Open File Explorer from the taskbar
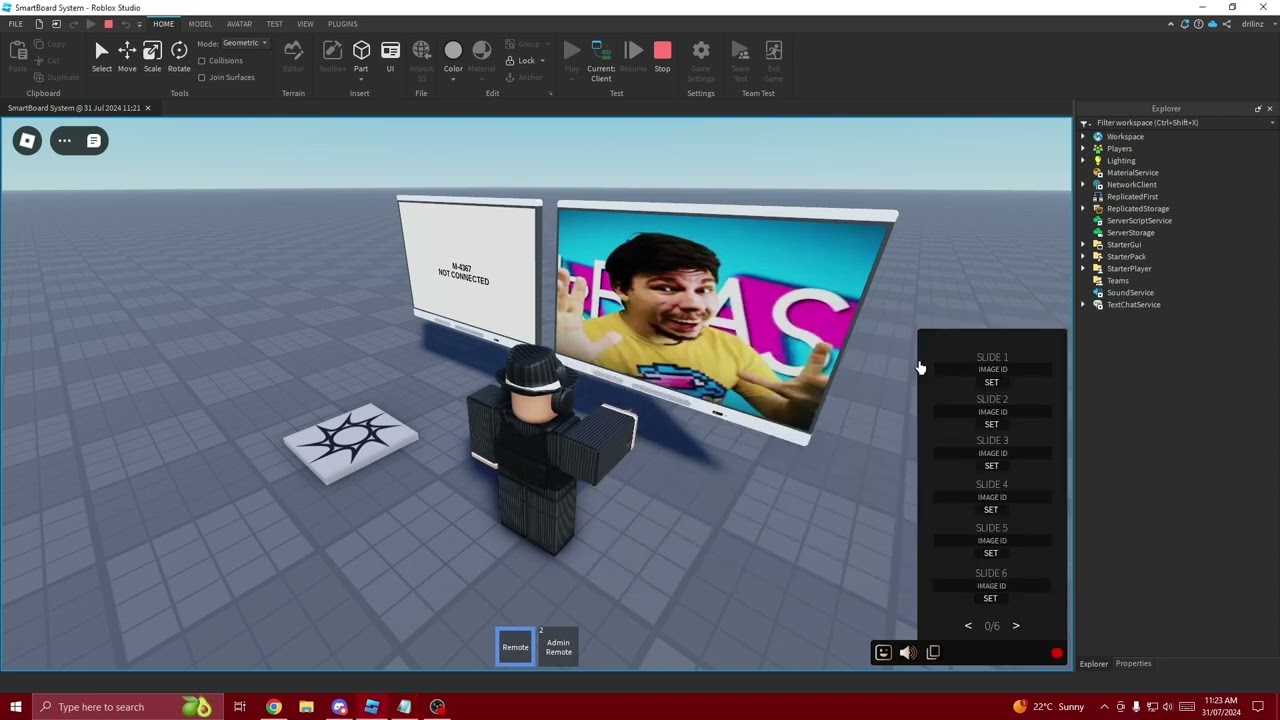The height and width of the screenshot is (720, 1280). 306,707
